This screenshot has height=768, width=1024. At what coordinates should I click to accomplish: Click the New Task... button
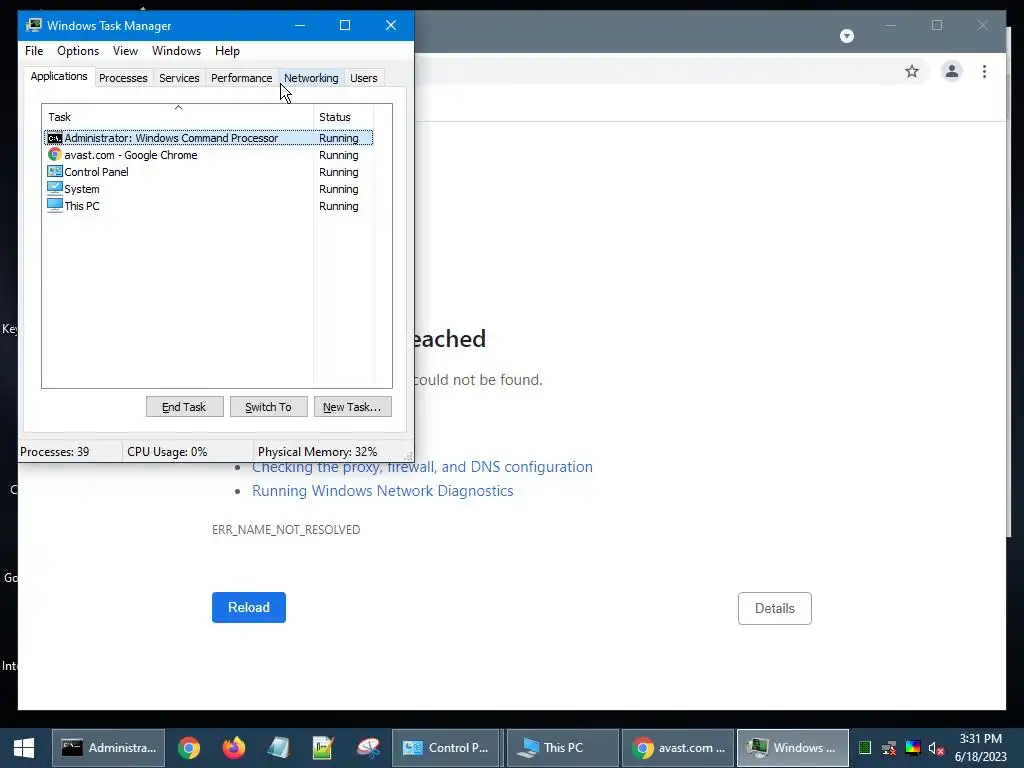tap(352, 407)
